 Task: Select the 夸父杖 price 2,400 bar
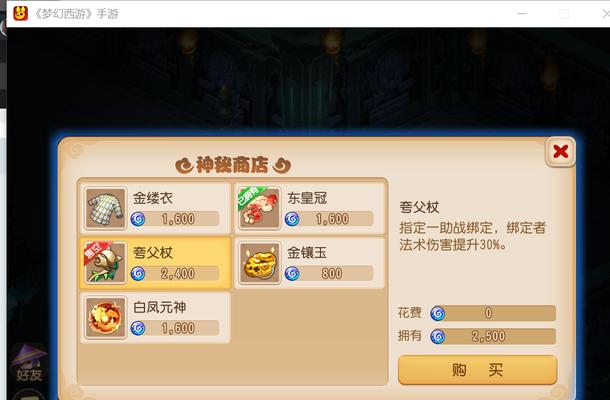coord(175,274)
